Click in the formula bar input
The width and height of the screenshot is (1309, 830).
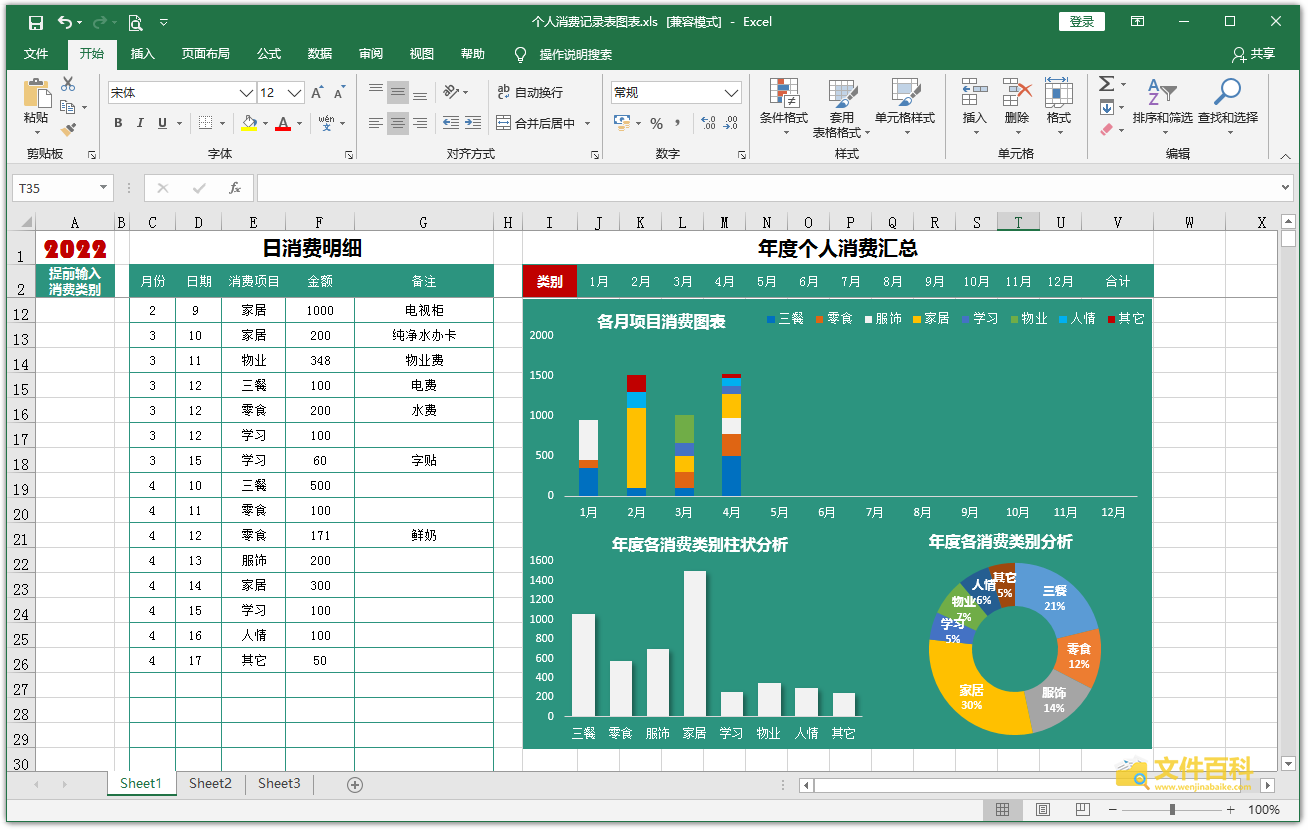click(x=766, y=188)
